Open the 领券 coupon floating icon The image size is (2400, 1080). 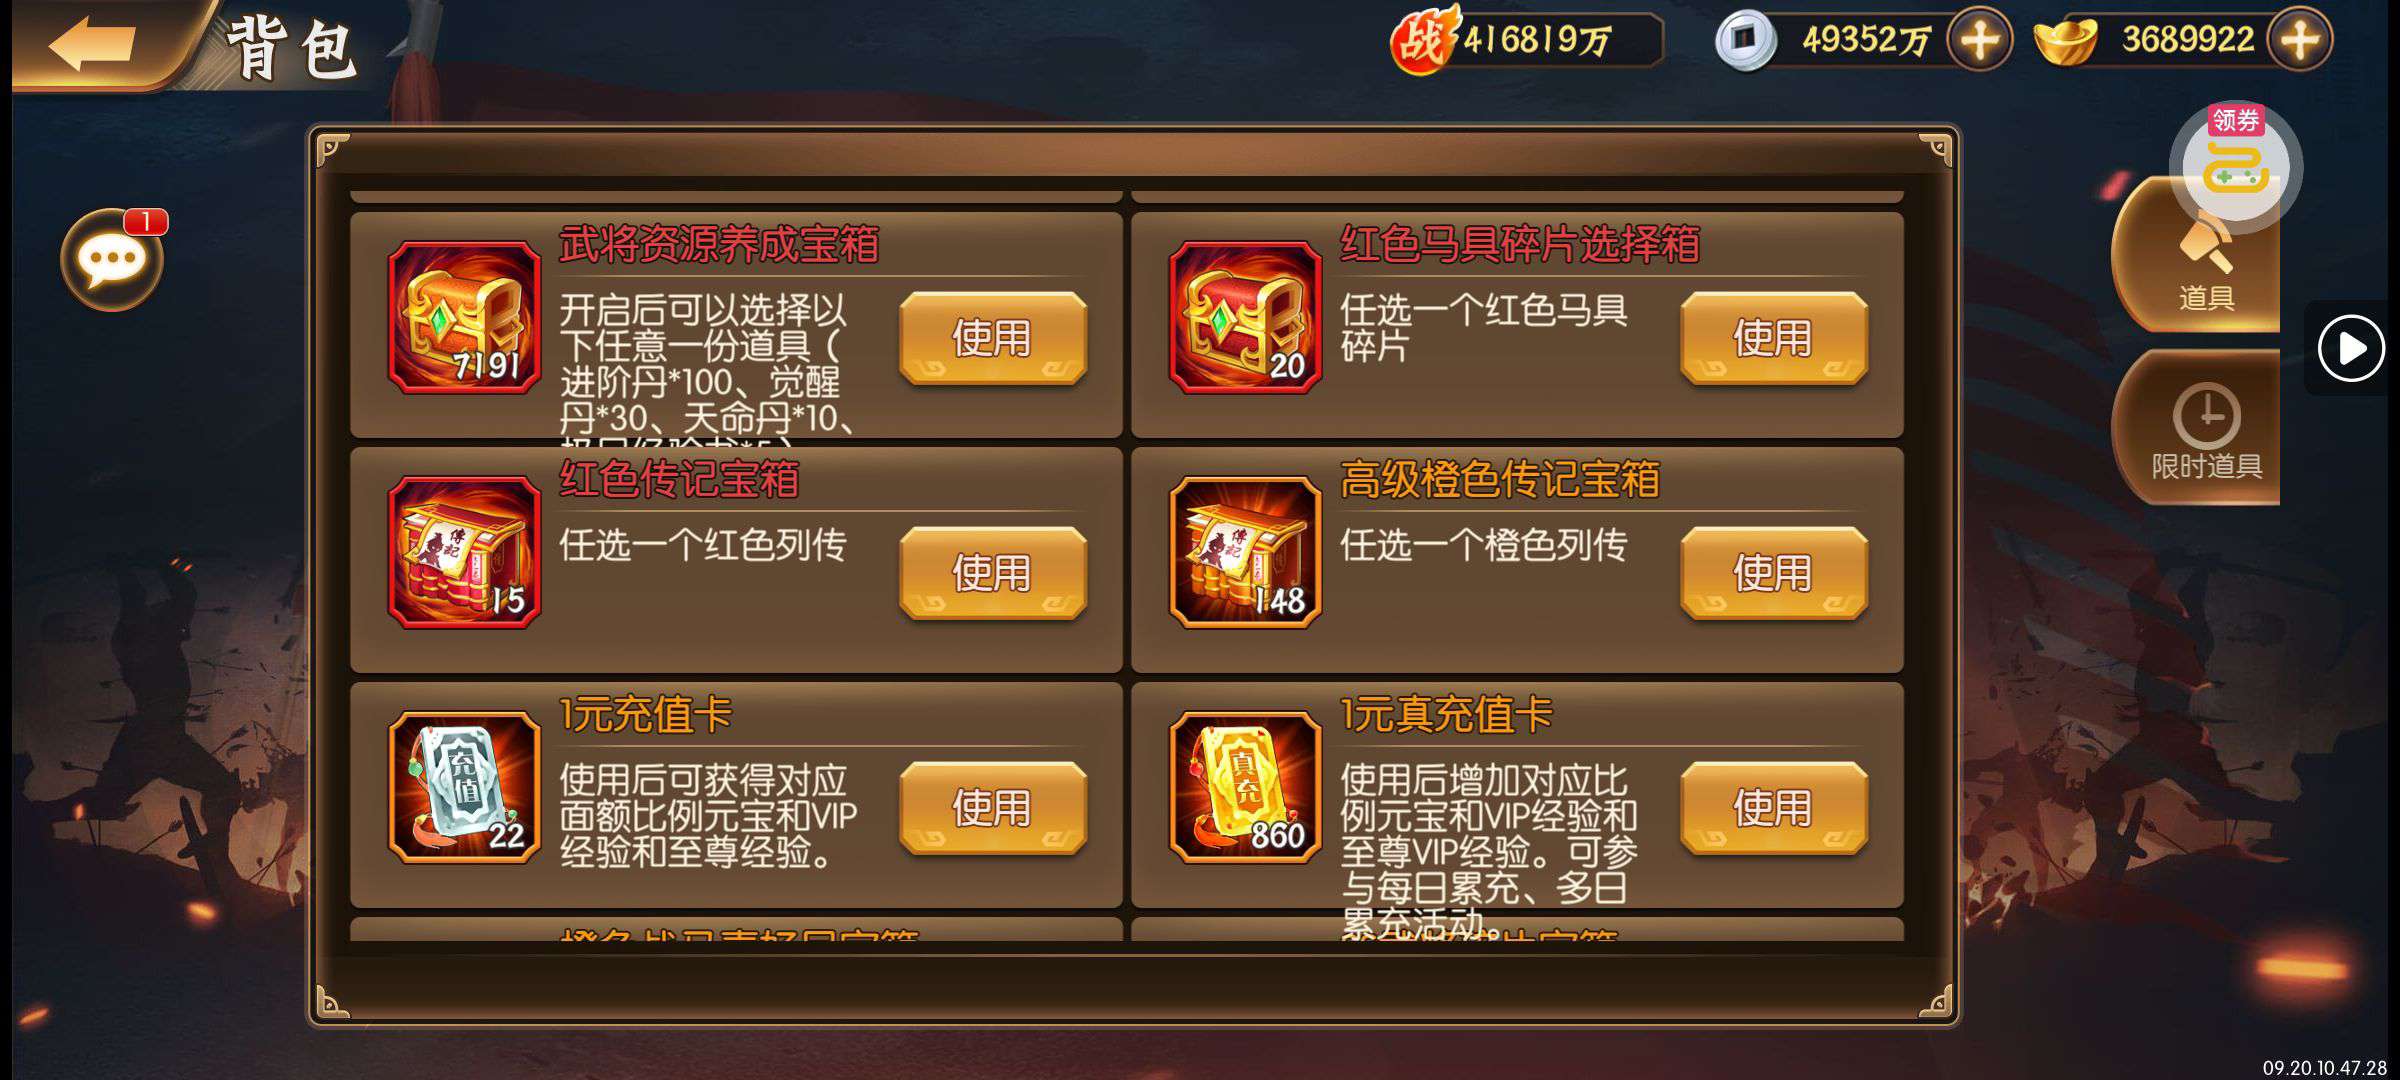[2236, 163]
